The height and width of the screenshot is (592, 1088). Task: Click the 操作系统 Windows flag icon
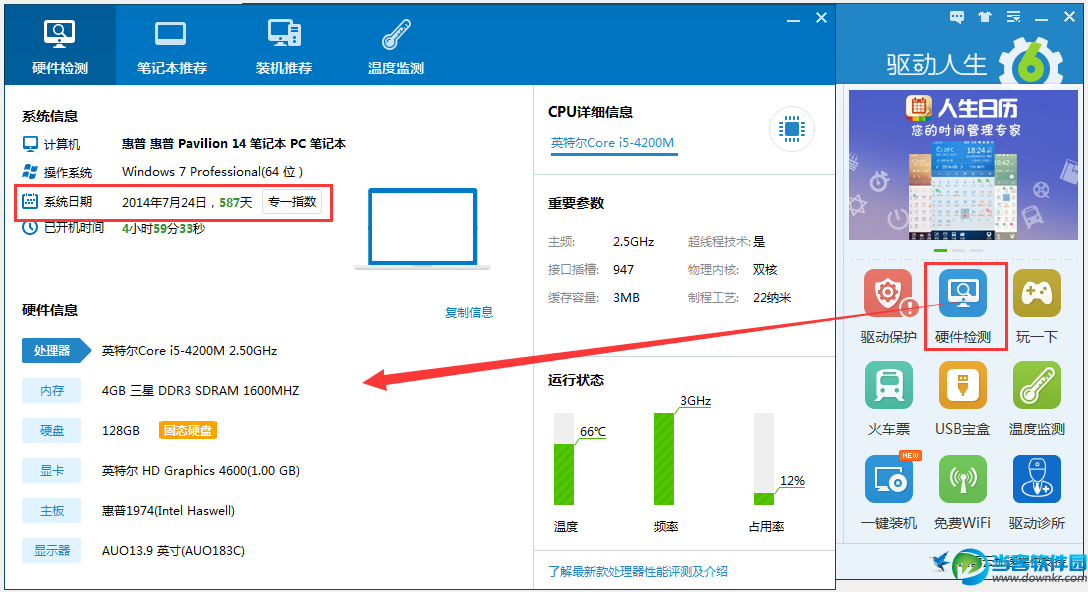click(x=30, y=171)
